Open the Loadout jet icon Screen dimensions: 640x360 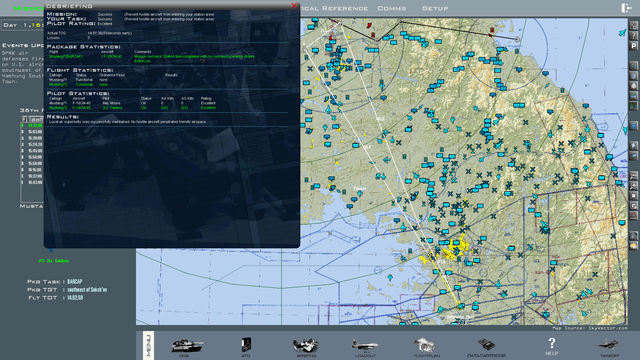click(365, 345)
